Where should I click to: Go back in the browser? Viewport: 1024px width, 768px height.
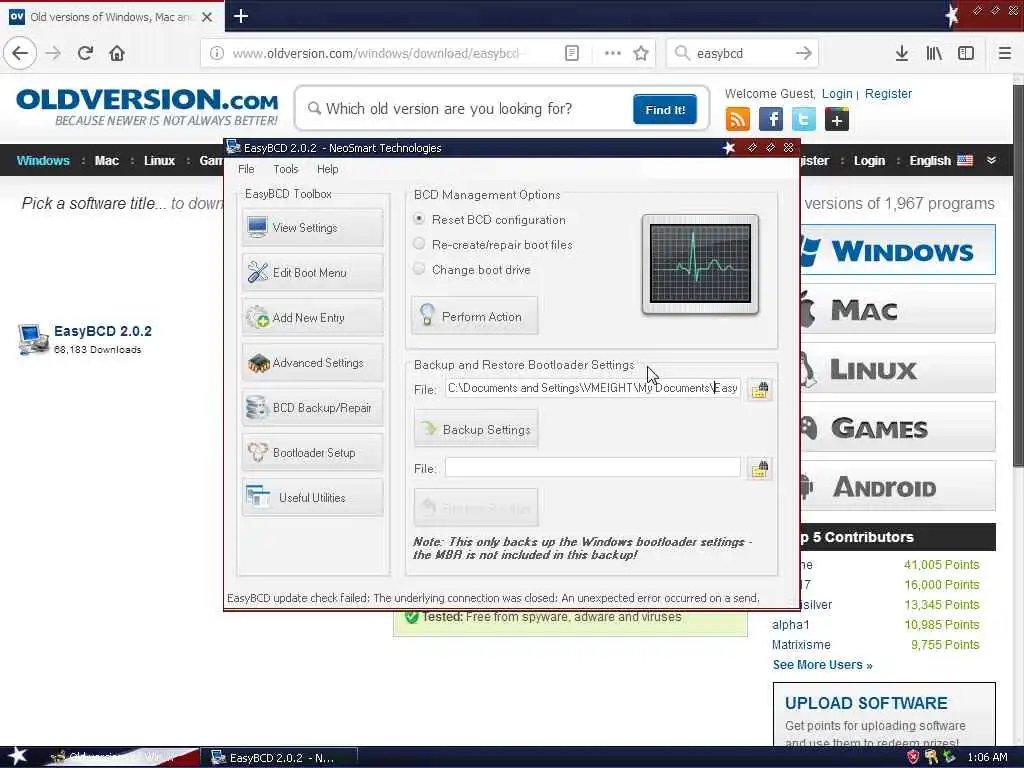click(x=20, y=53)
